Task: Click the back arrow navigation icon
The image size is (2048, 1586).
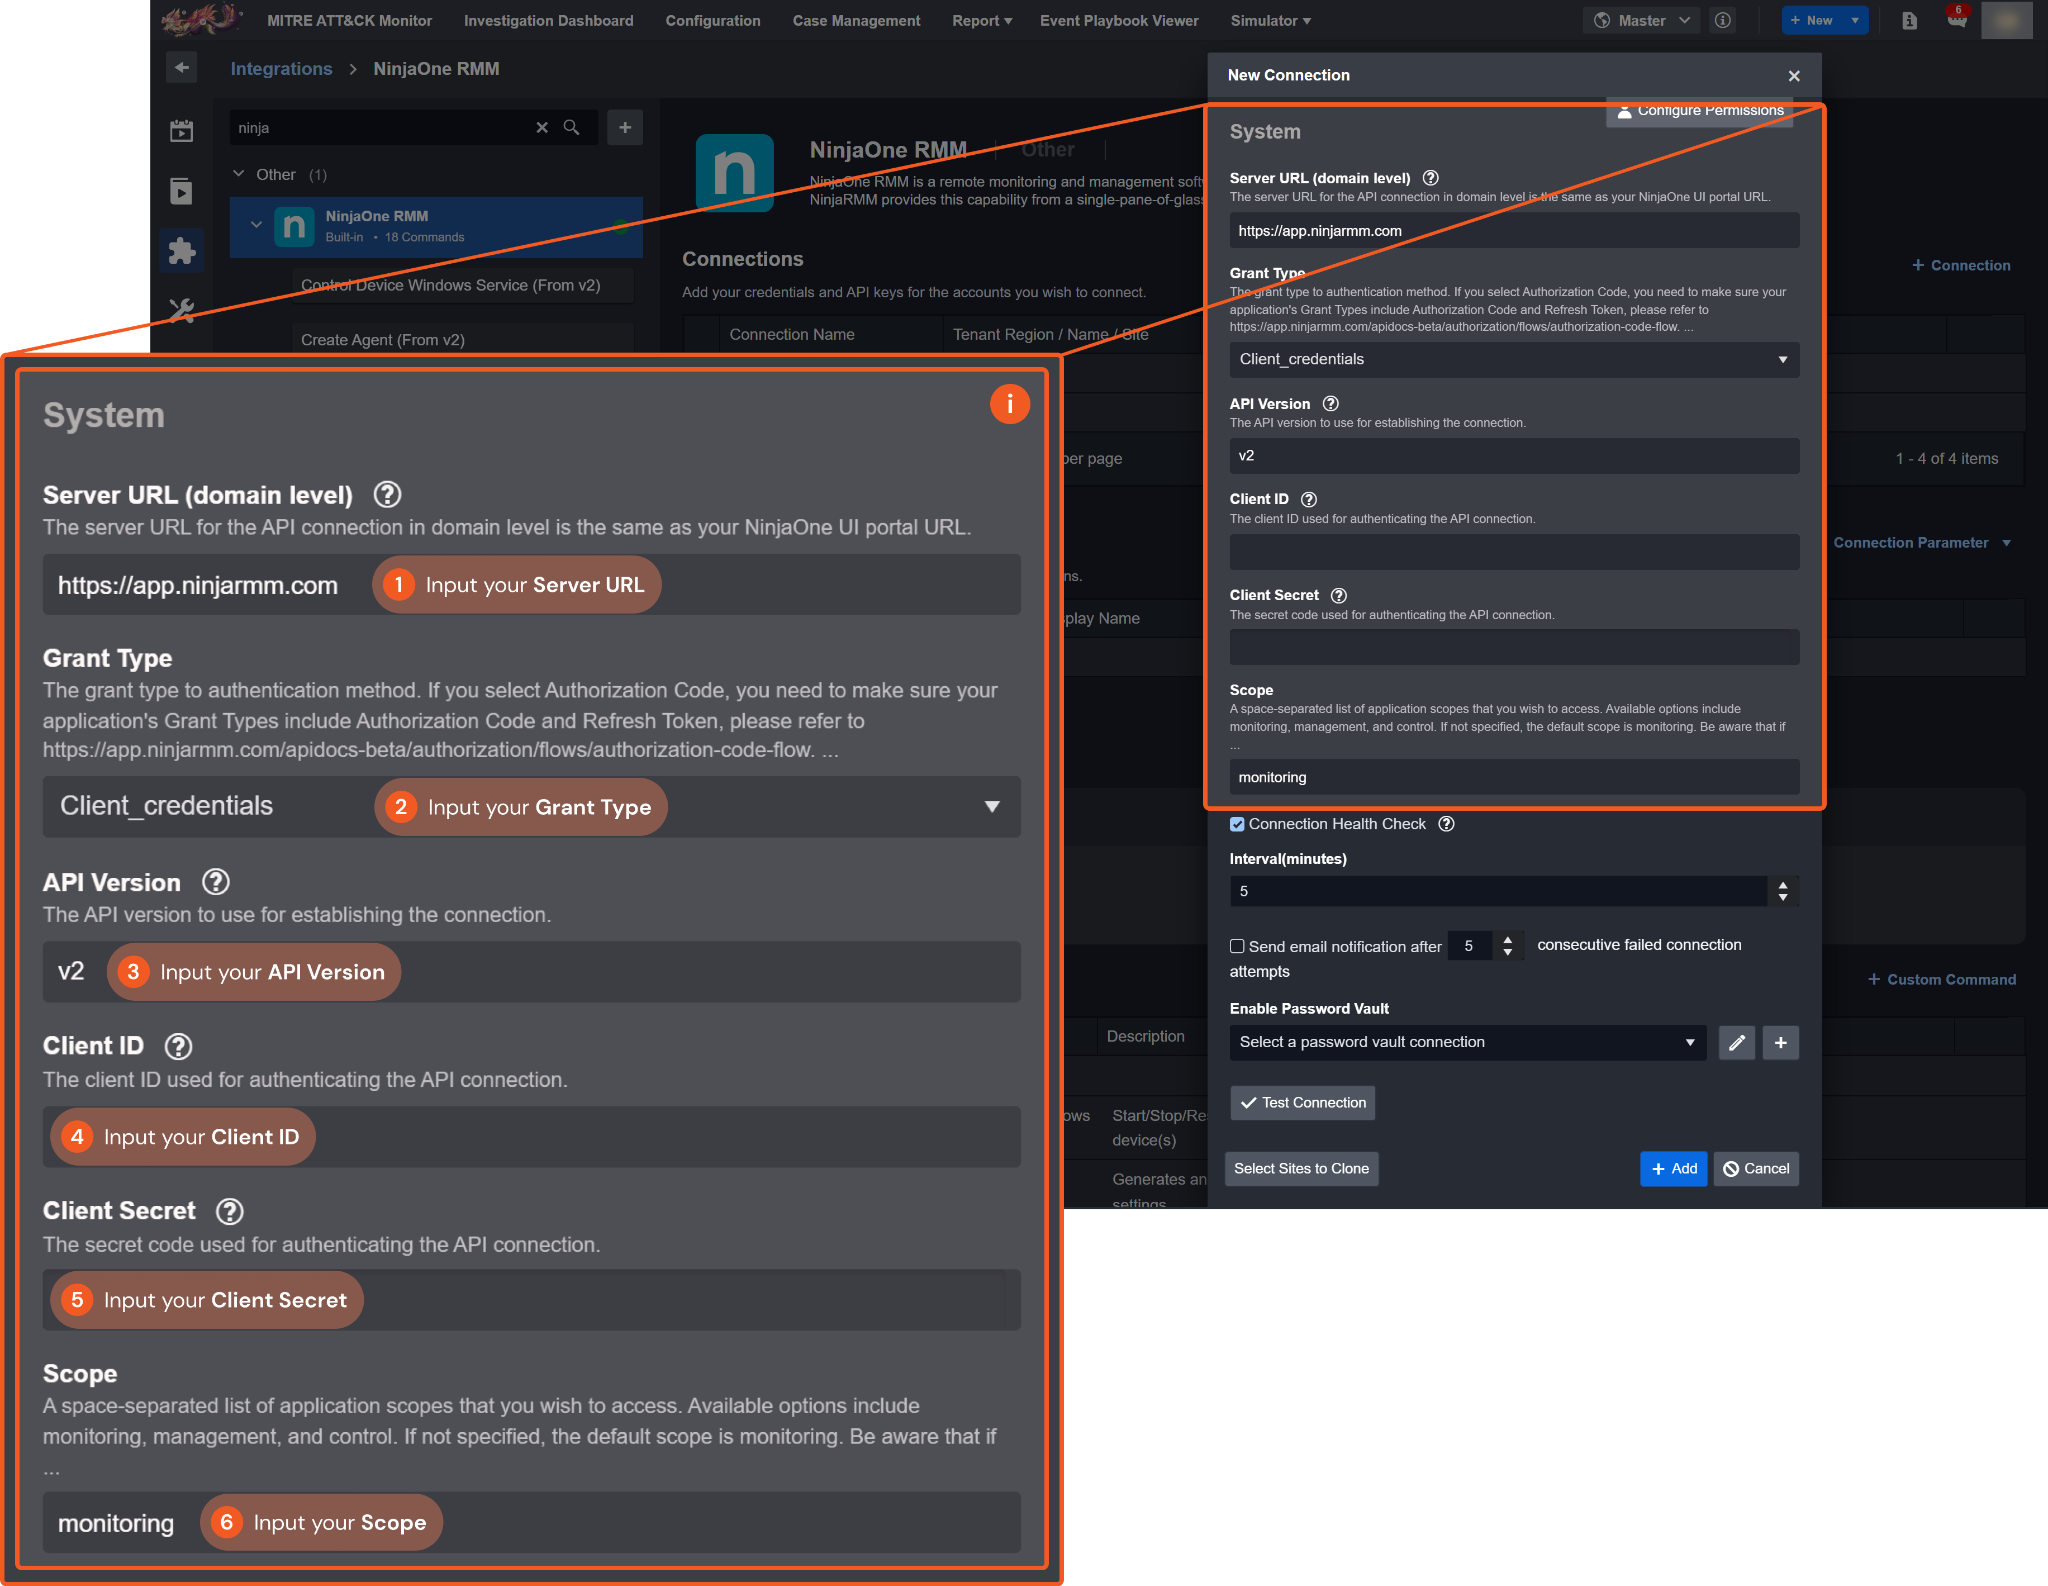Action: click(181, 68)
